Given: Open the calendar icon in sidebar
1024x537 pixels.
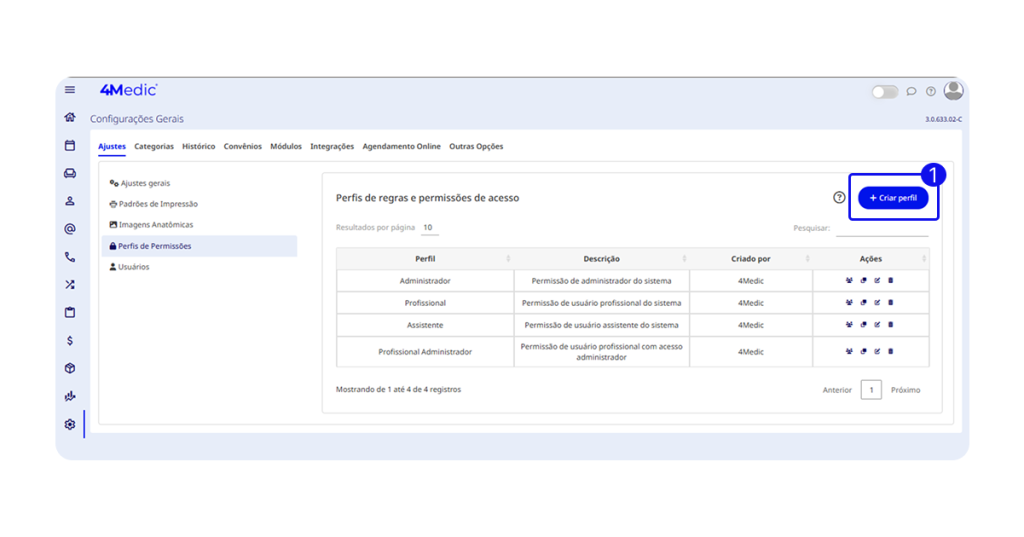Looking at the screenshot, I should (70, 145).
